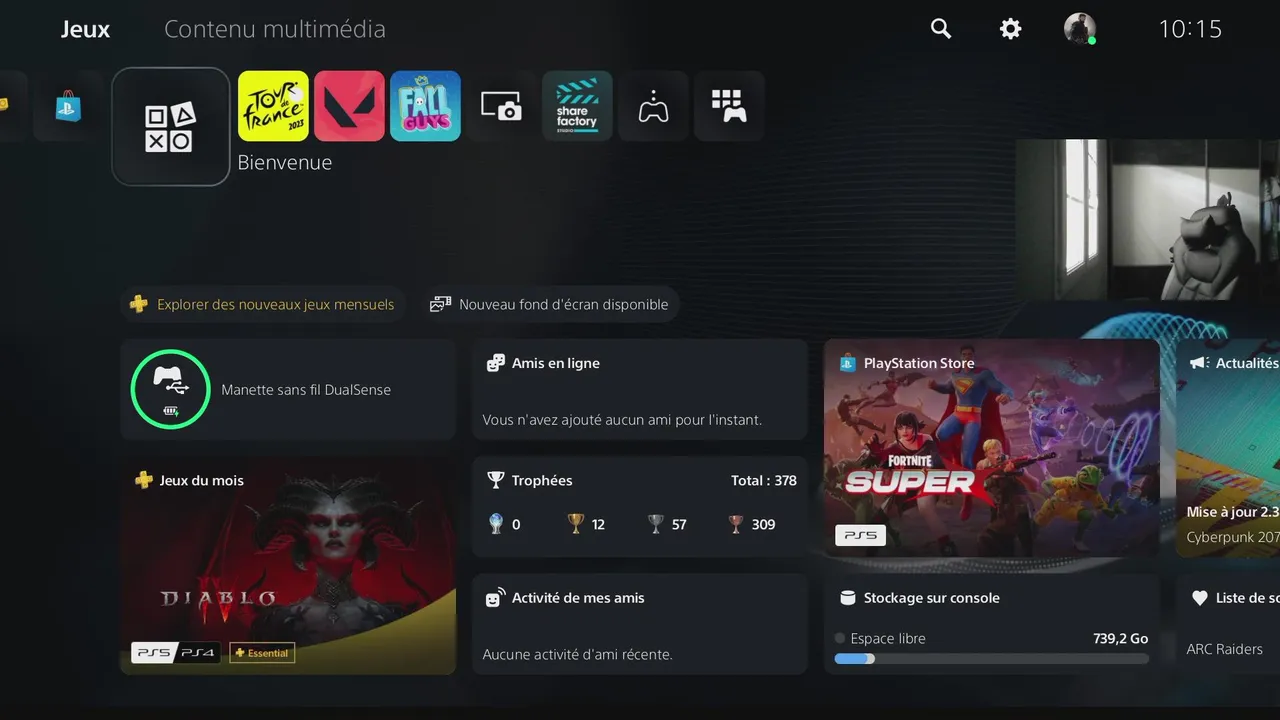Click the Actualités megaphone icon

point(1199,363)
